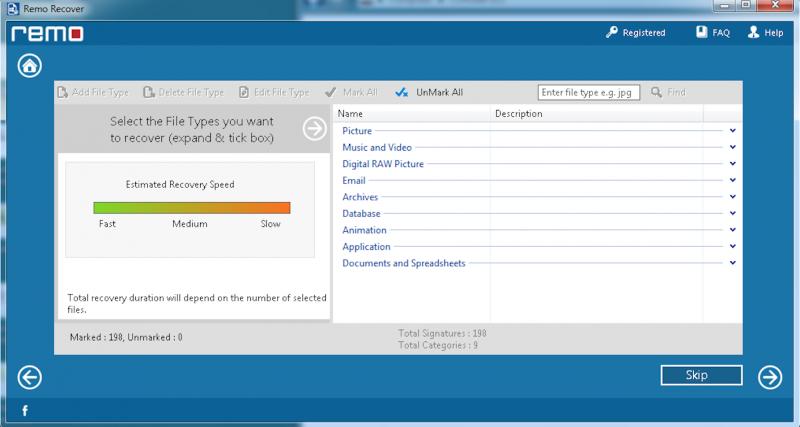The image size is (800, 427).
Task: Expand the Application category chevron
Action: 733,246
